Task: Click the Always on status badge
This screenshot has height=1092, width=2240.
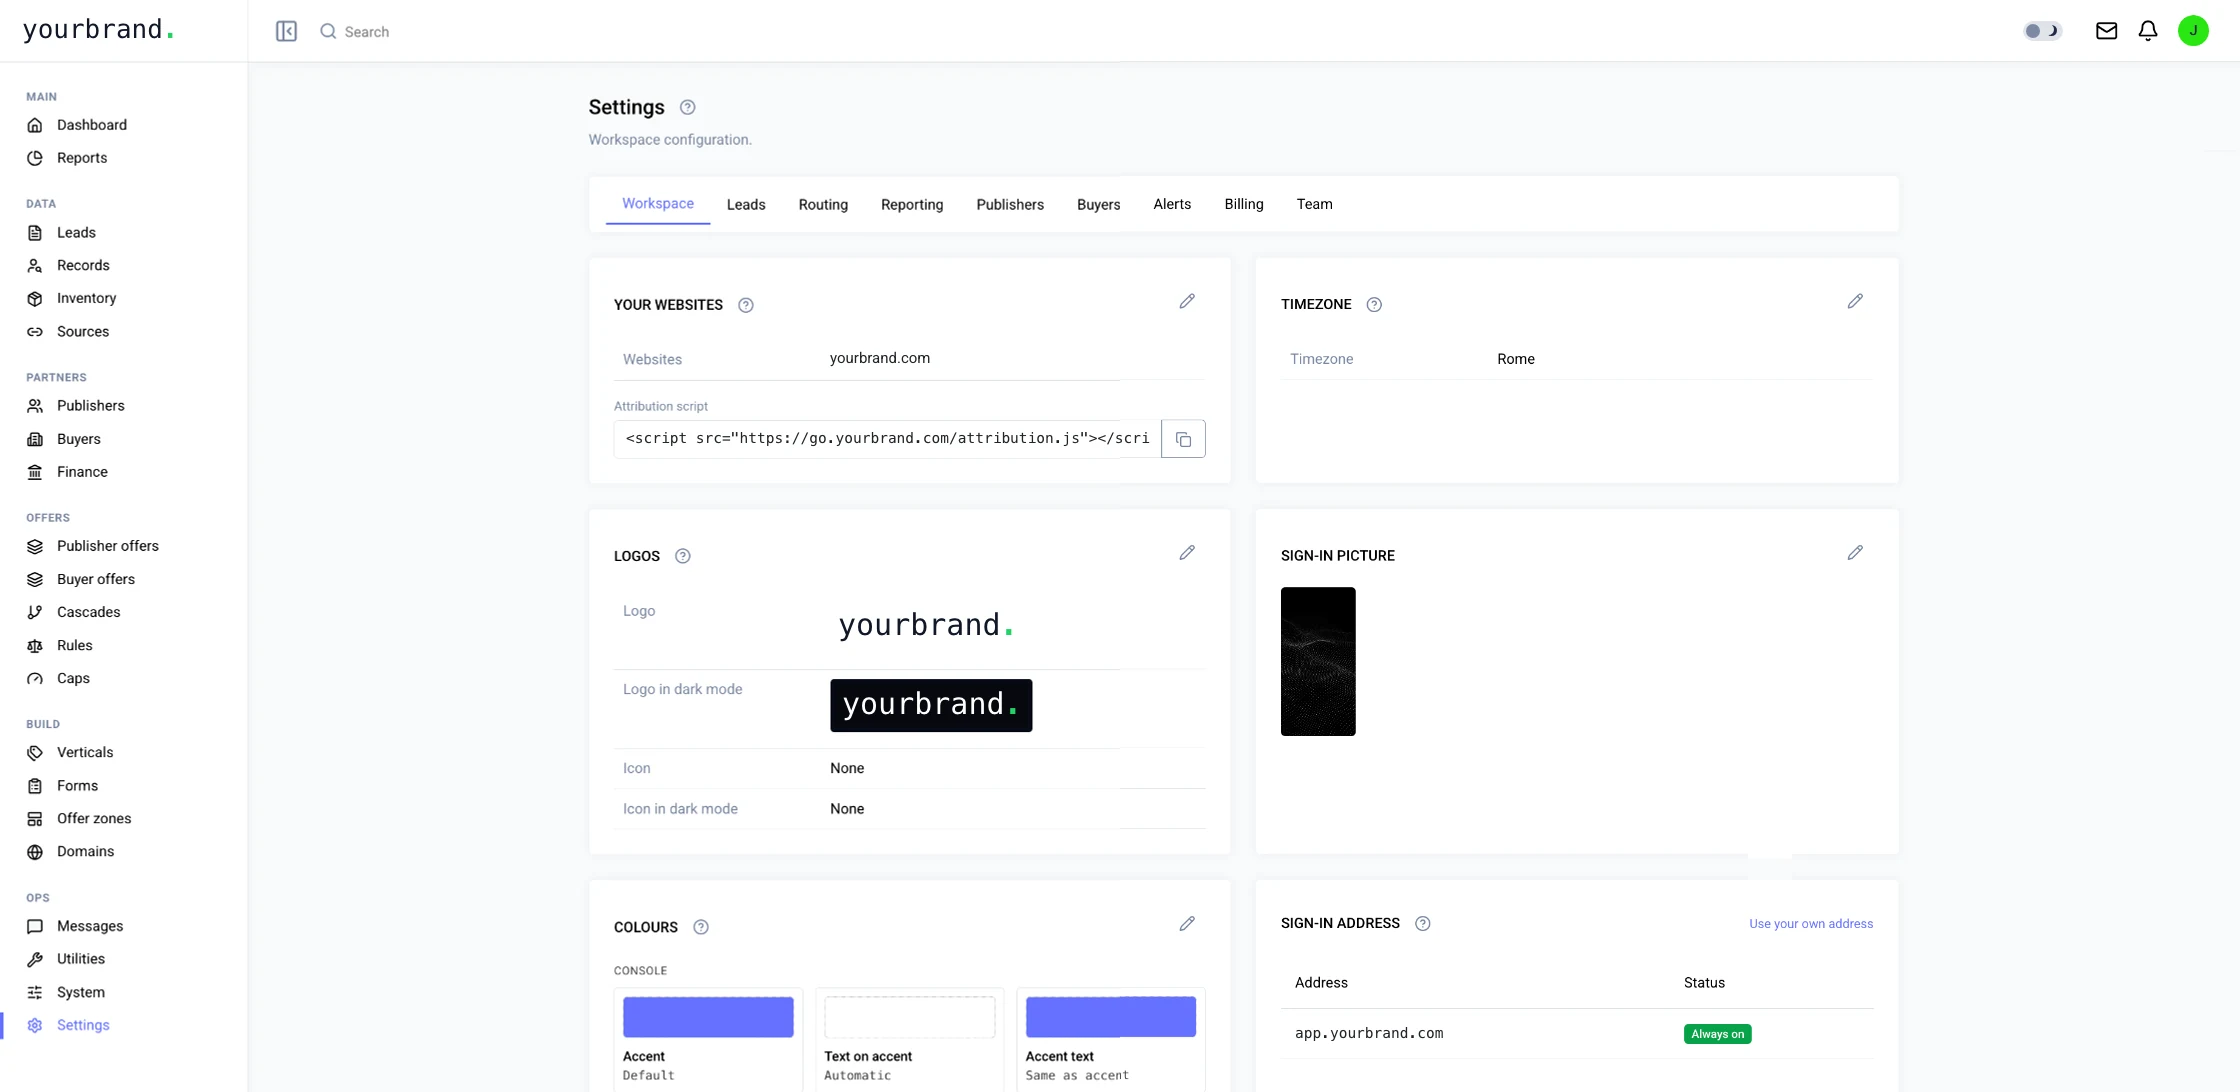Action: [x=1717, y=1034]
